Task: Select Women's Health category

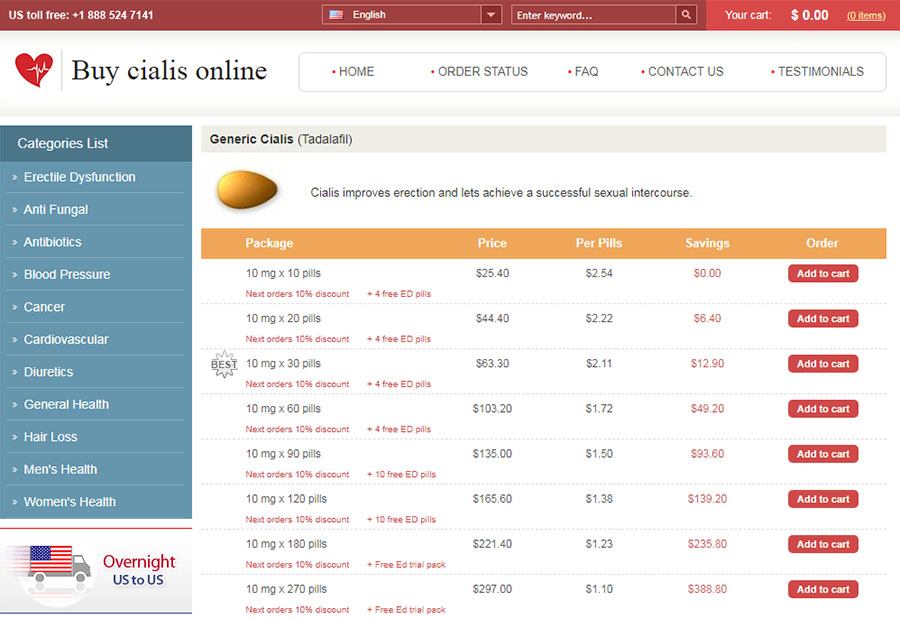Action: [69, 502]
